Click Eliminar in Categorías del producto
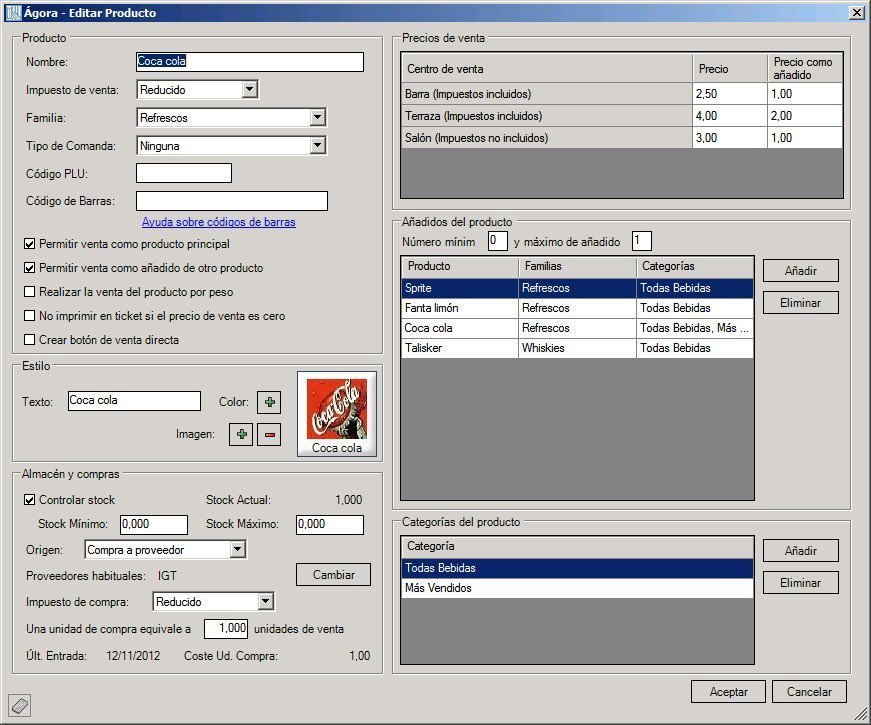This screenshot has height=725, width=871. tap(800, 583)
